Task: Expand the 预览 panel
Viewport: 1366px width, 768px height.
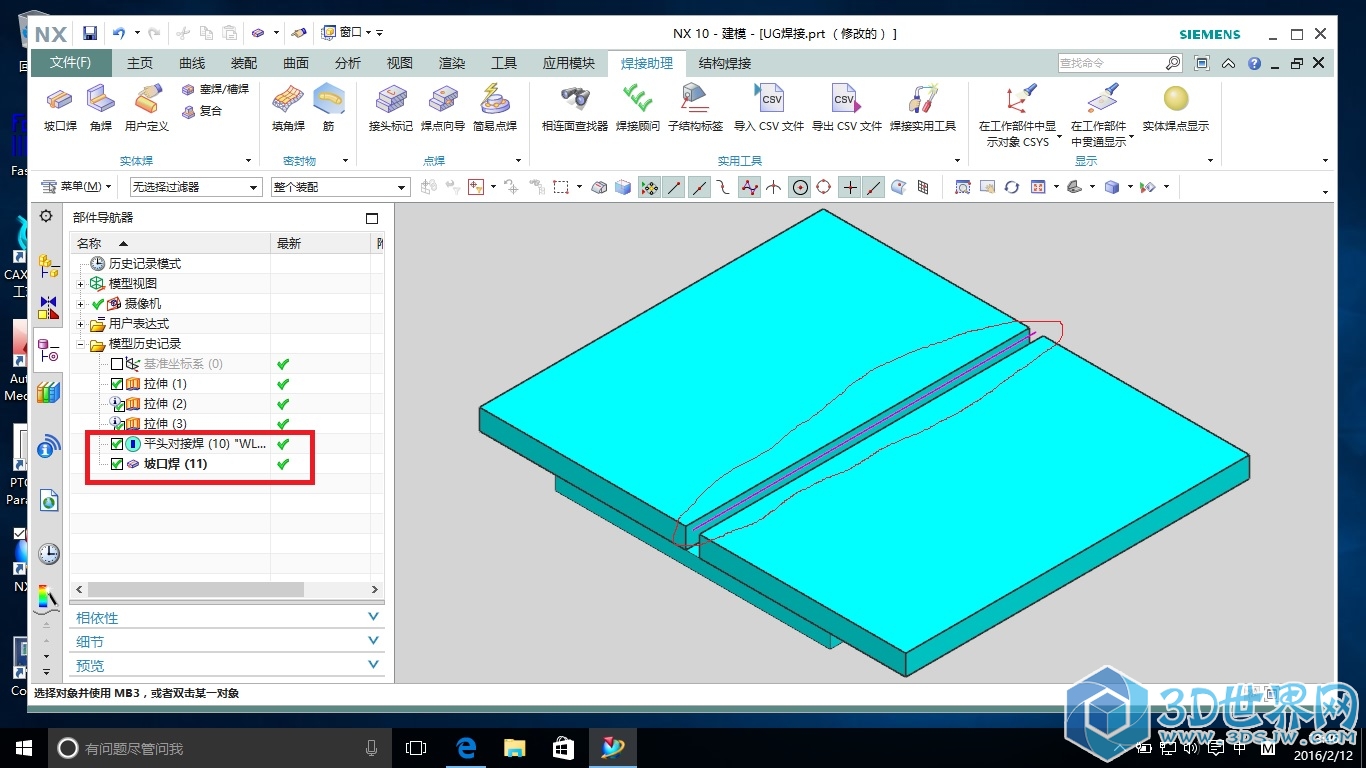Action: [228, 665]
